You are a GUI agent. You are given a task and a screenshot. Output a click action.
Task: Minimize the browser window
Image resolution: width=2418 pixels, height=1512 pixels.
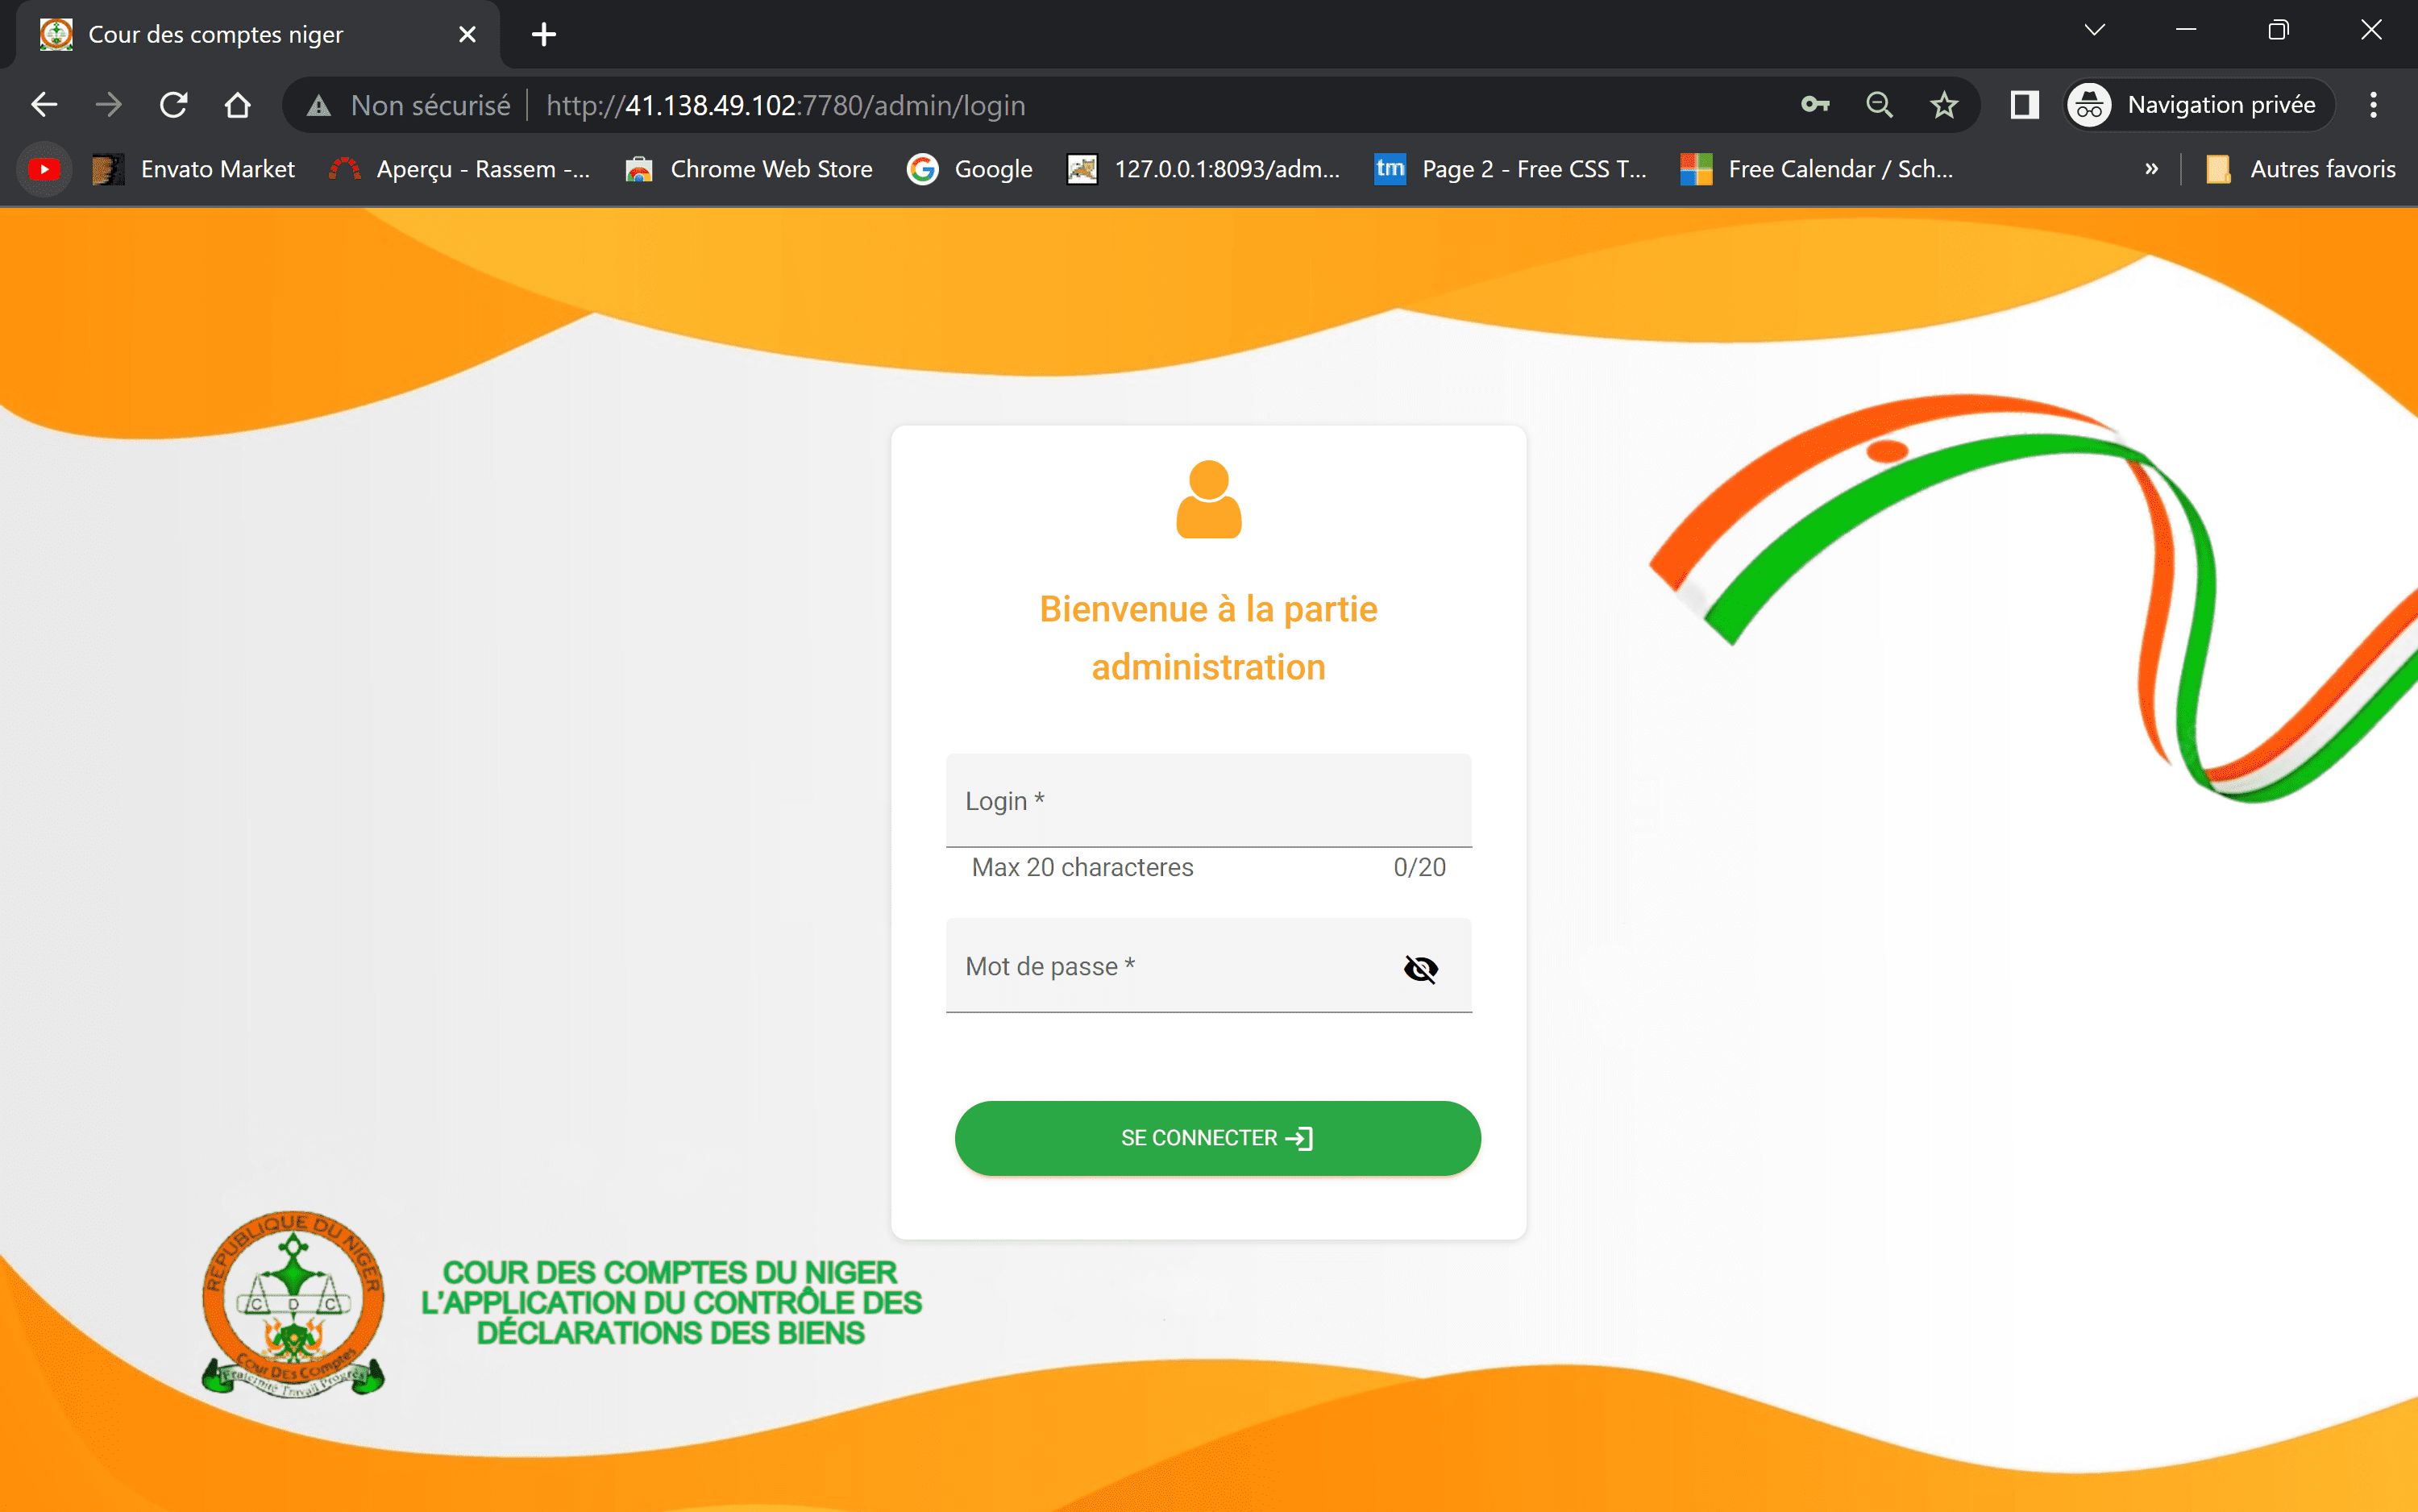(x=2186, y=30)
